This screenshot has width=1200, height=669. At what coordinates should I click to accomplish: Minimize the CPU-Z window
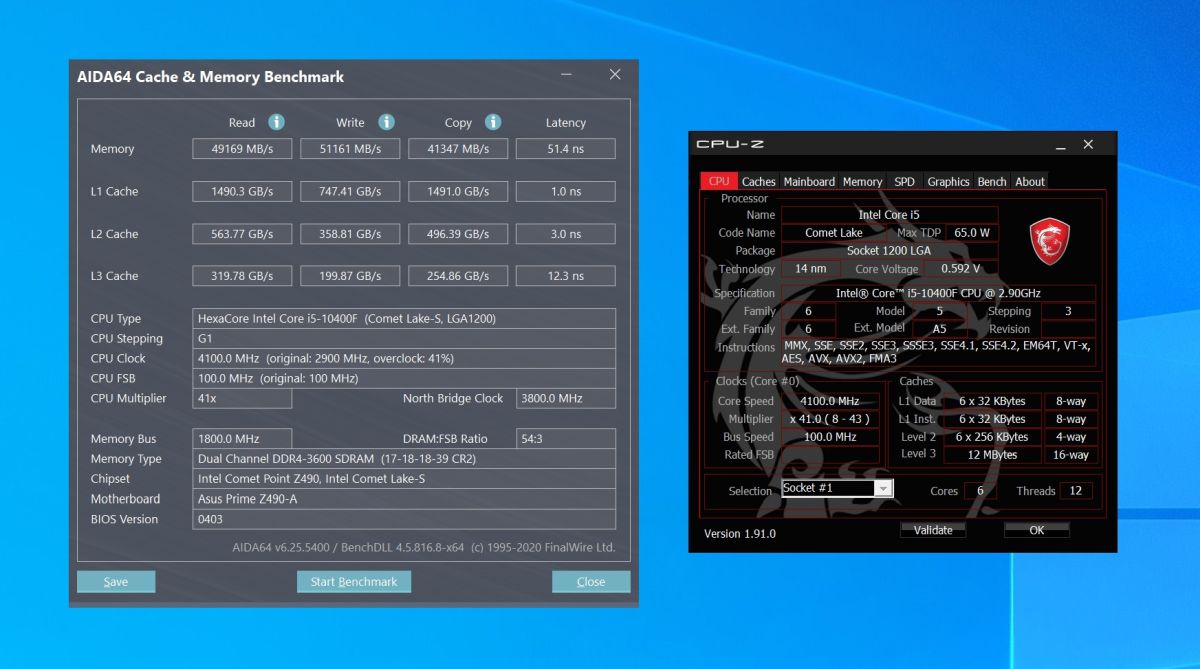[1059, 145]
